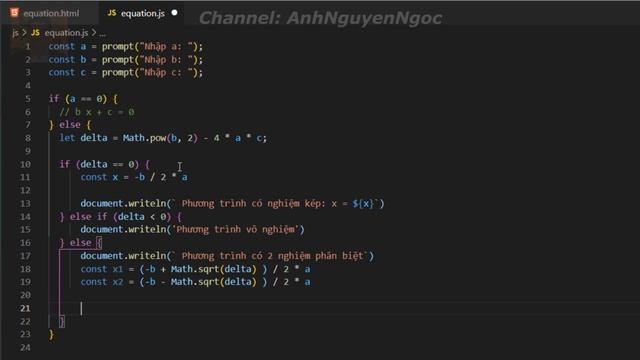Viewport: 640px width, 360px height.
Task: Click the comment '// b x + c = 0'
Action: coord(97,112)
